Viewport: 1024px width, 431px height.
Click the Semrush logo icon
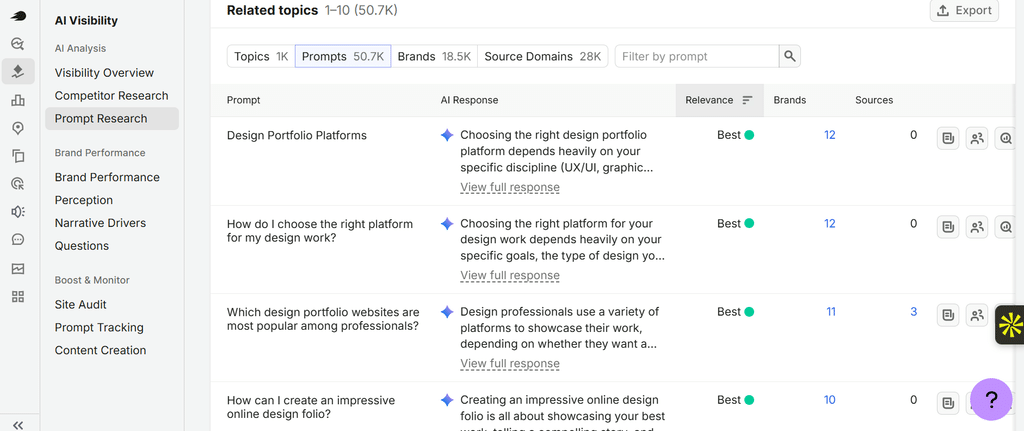tap(18, 16)
